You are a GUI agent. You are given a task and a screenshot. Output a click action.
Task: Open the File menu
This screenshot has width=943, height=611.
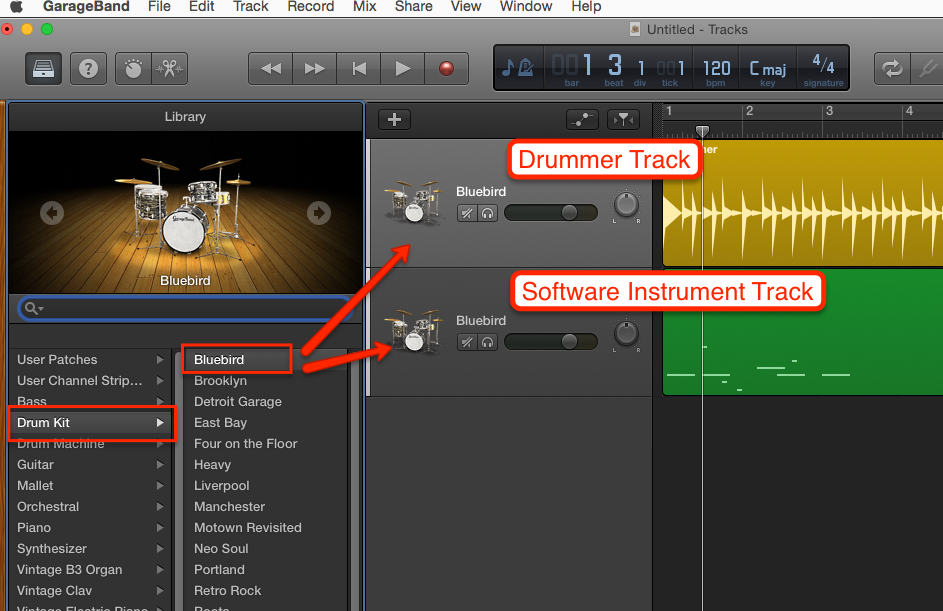[159, 7]
